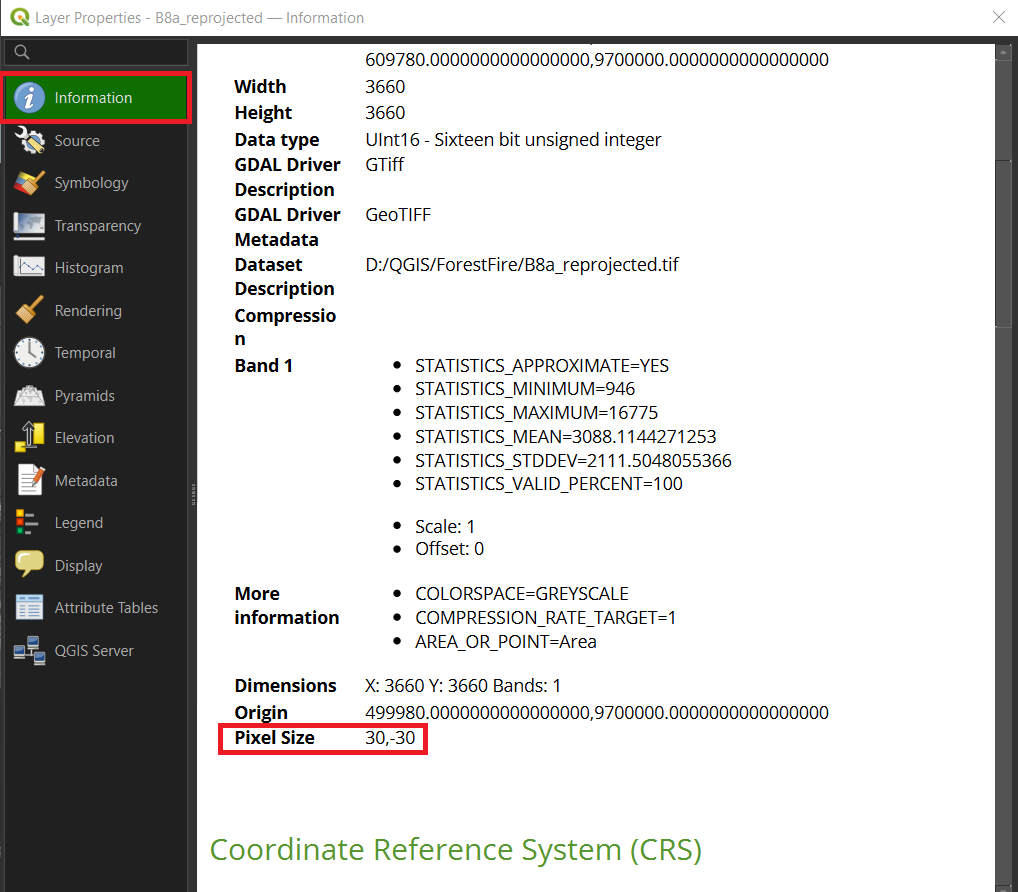
Task: Click the Pixel Size value 30,-30
Action: (390, 738)
